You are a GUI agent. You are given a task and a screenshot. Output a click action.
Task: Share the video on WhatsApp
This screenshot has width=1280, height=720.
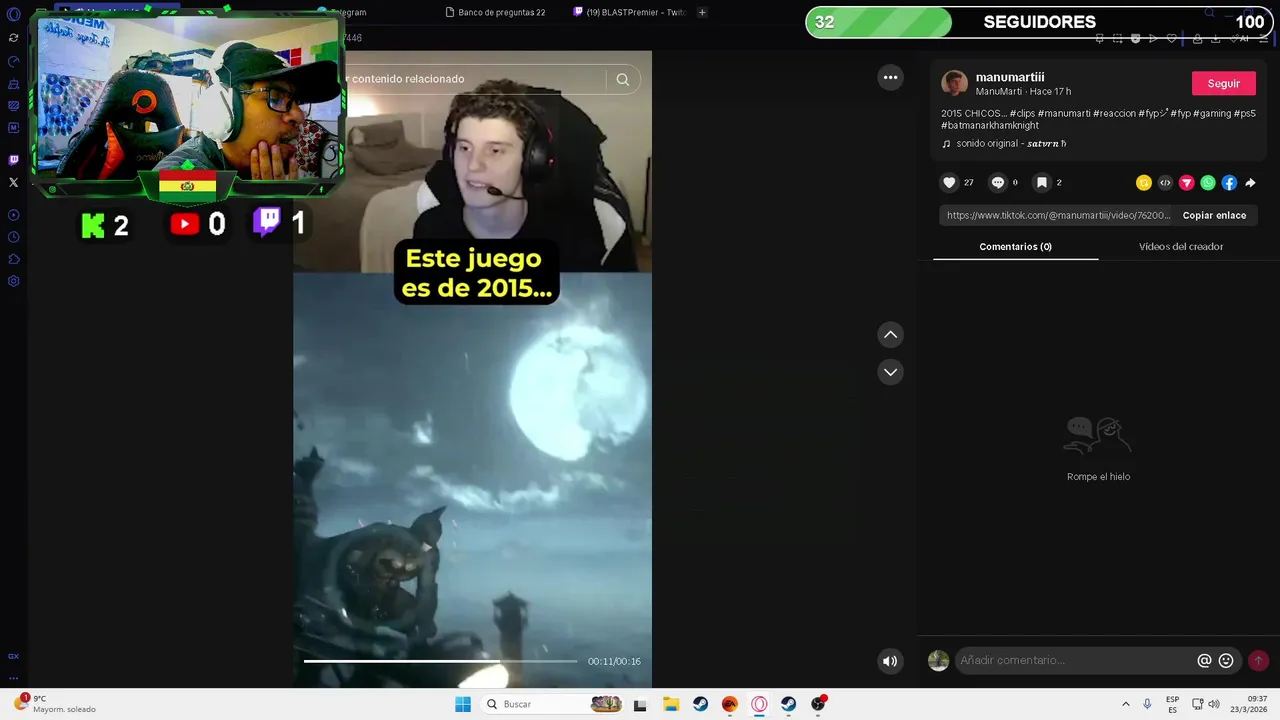point(1208,183)
